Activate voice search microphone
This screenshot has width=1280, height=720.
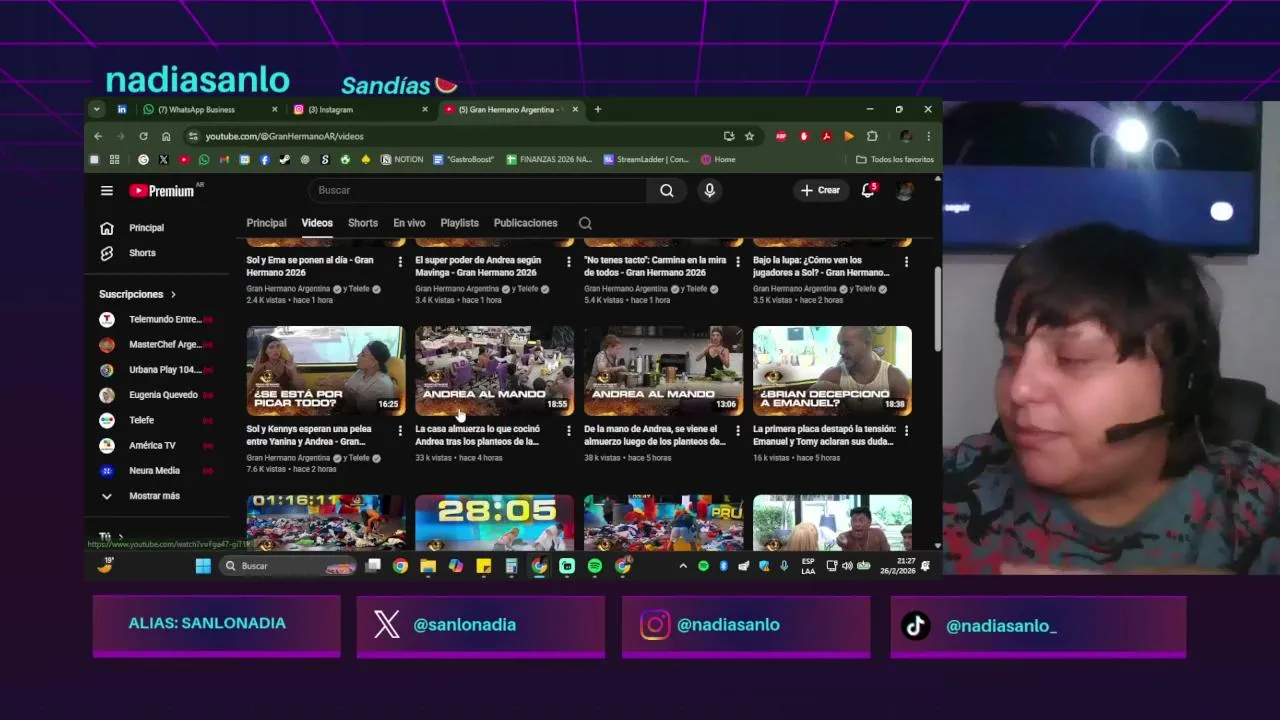point(709,190)
